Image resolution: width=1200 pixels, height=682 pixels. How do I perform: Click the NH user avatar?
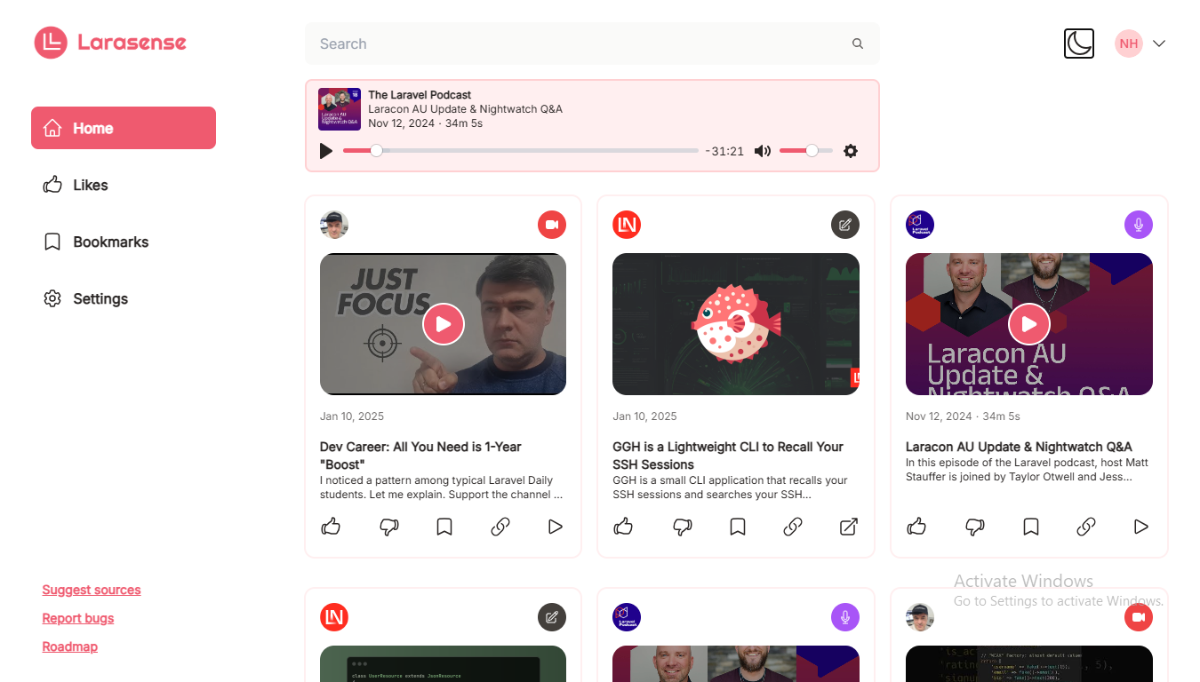(1129, 43)
